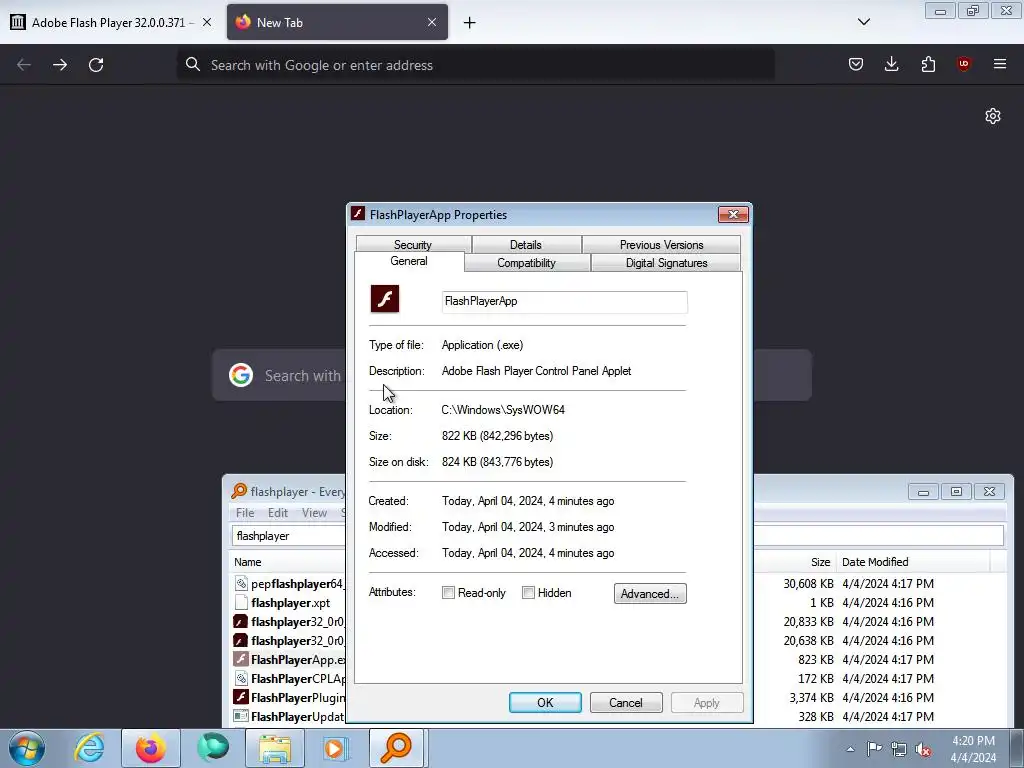Open the Compatibility tab
Screen dimensions: 1024x768
pos(526,263)
